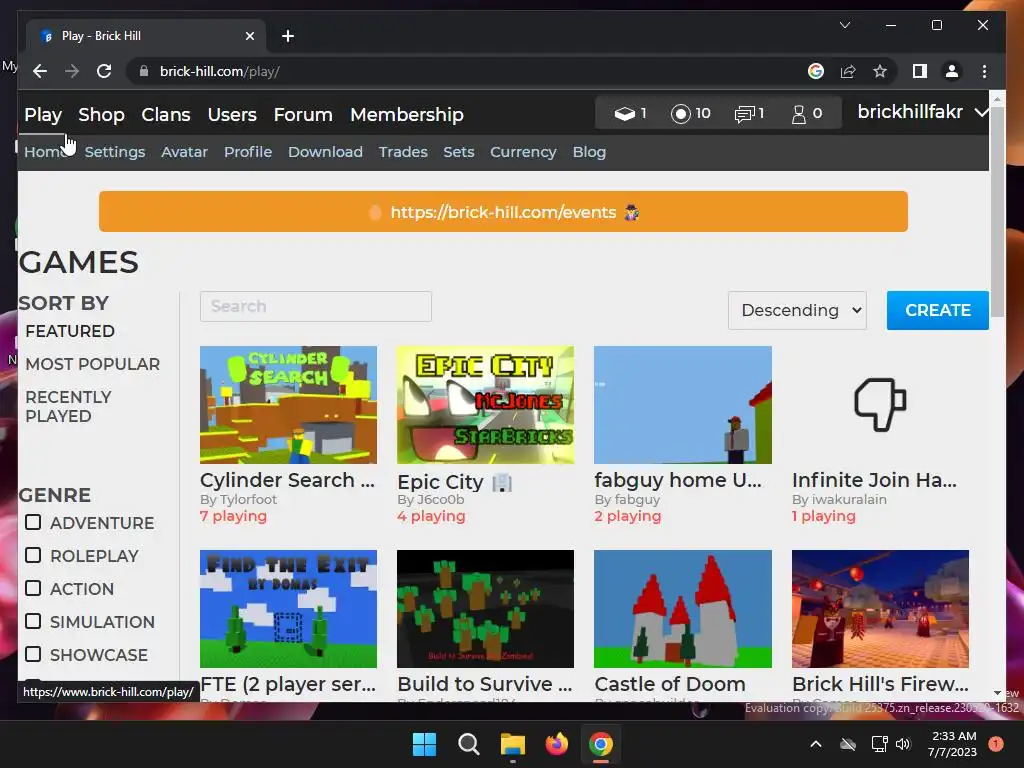Open the Castle of Doom thumbnail
Viewport: 1024px width, 768px height.
(x=682, y=609)
